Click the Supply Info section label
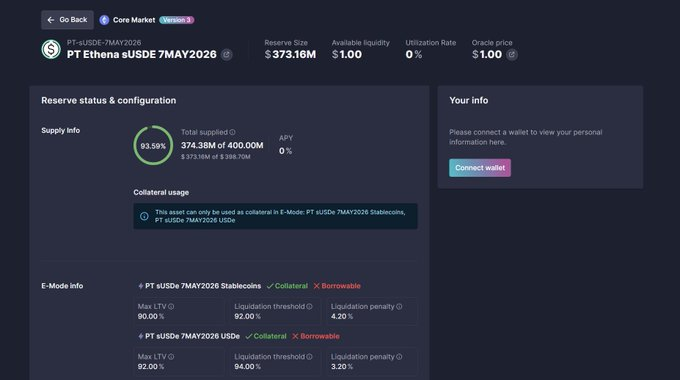 coord(61,131)
